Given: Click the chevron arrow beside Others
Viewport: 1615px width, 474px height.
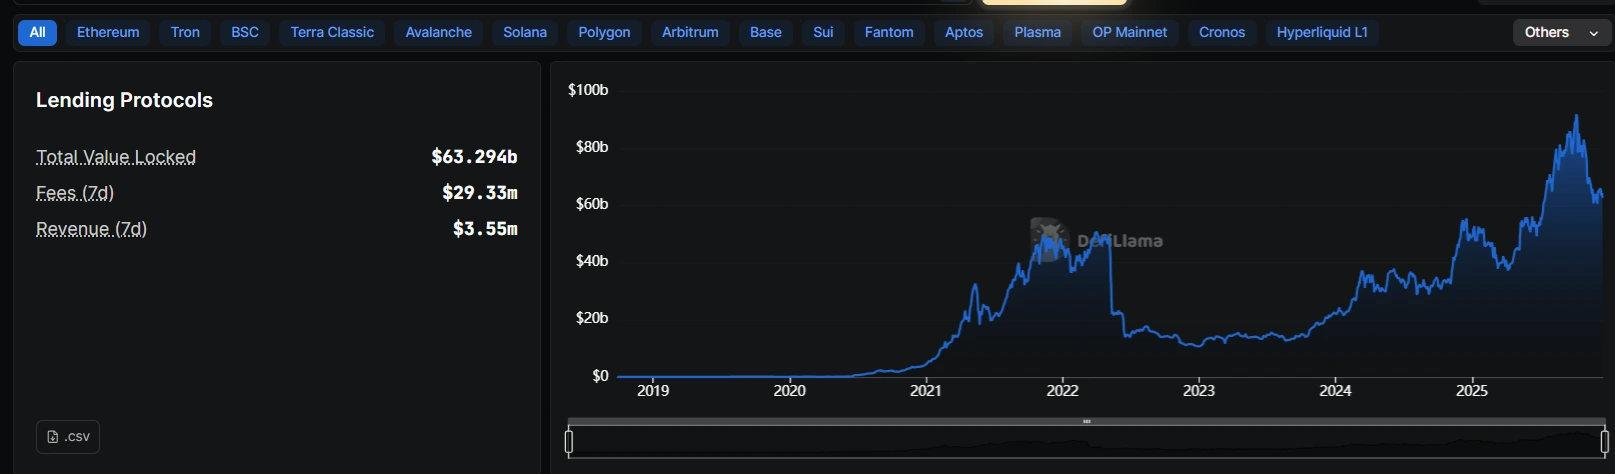Looking at the screenshot, I should (1594, 33).
